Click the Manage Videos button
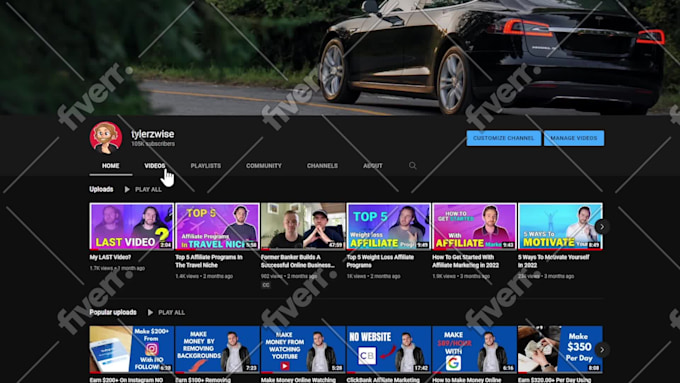 click(x=574, y=138)
